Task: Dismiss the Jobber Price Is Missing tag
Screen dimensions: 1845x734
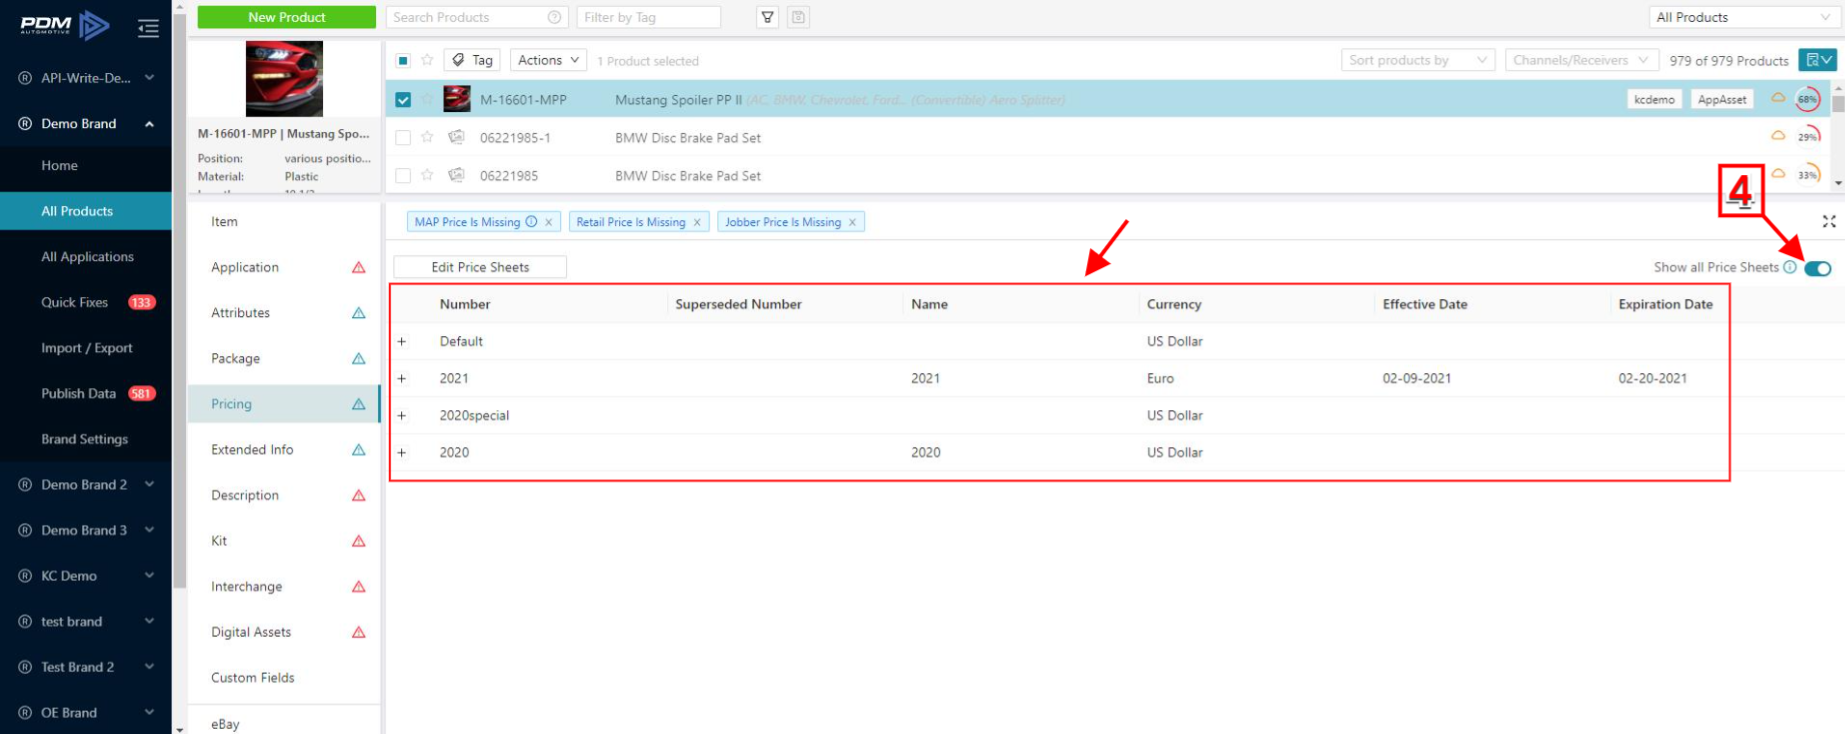Action: click(852, 222)
